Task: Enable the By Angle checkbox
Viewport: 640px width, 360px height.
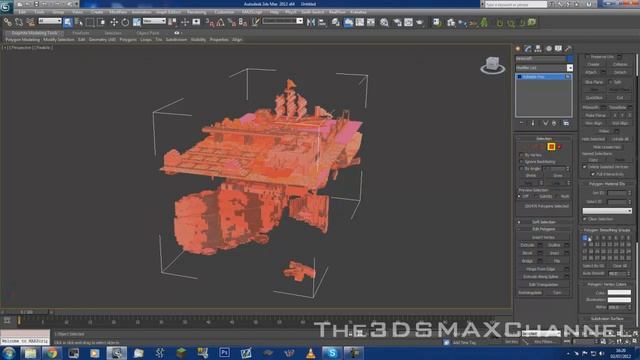Action: point(521,168)
